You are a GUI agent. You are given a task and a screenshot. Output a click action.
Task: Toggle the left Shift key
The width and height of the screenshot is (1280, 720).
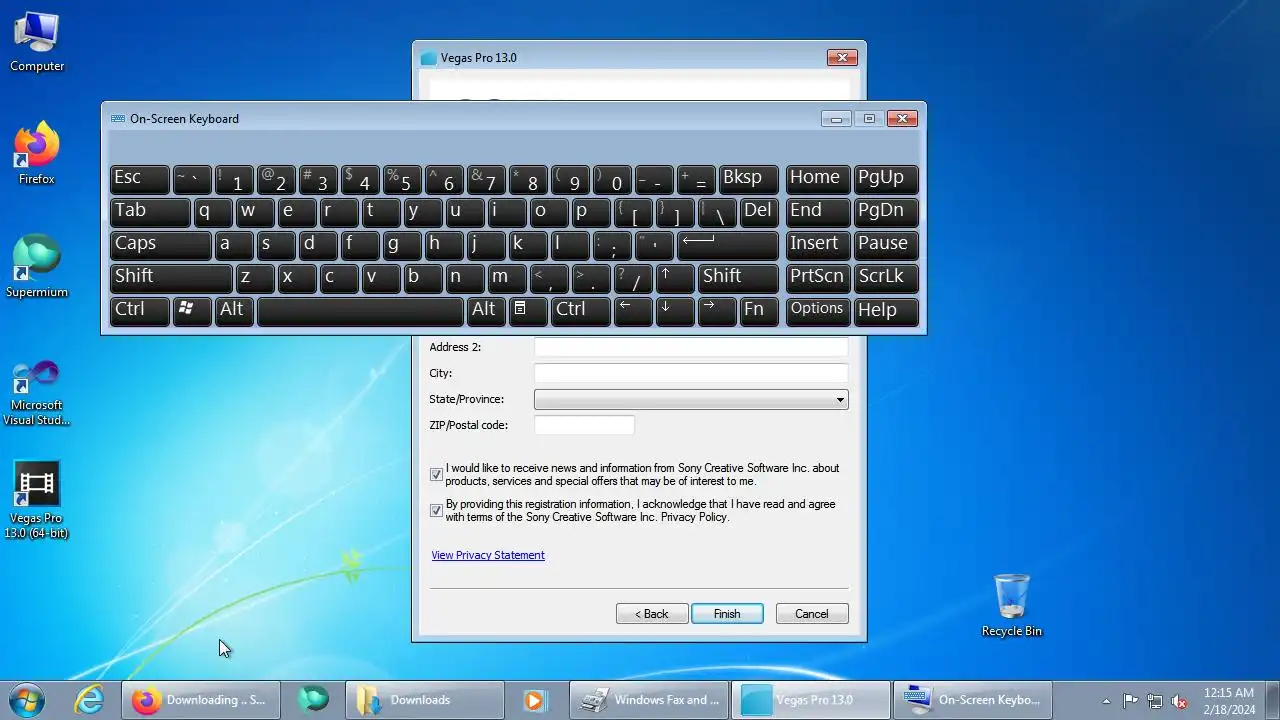point(171,278)
